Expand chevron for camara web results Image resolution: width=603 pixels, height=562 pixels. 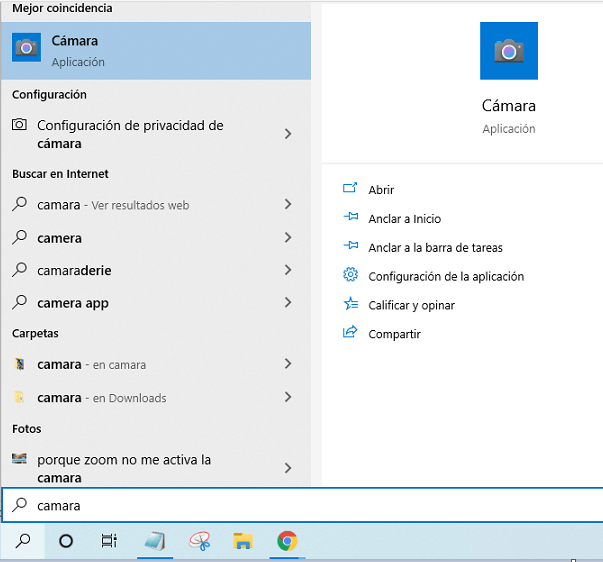[288, 204]
